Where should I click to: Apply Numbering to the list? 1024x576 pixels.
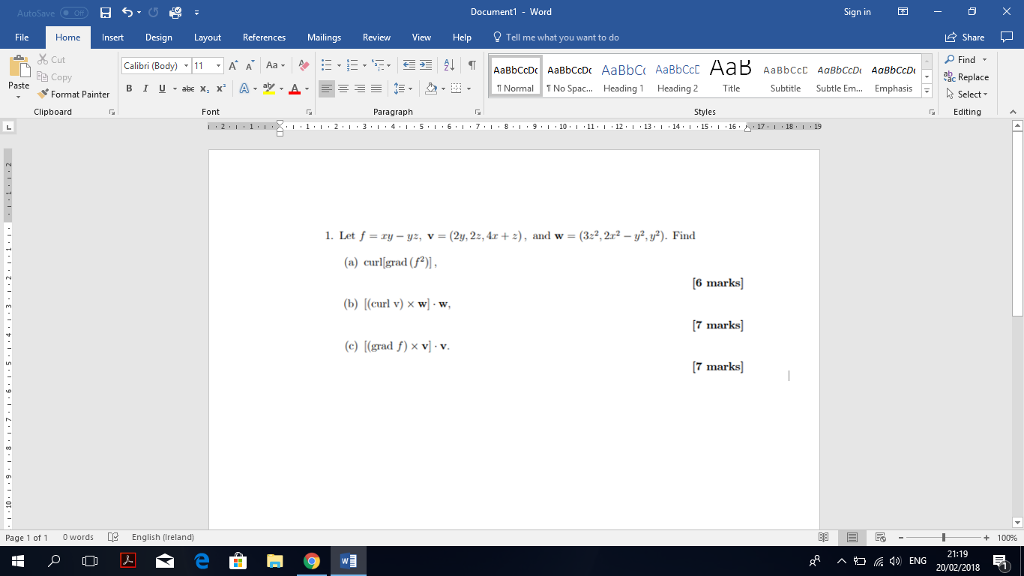(x=353, y=65)
